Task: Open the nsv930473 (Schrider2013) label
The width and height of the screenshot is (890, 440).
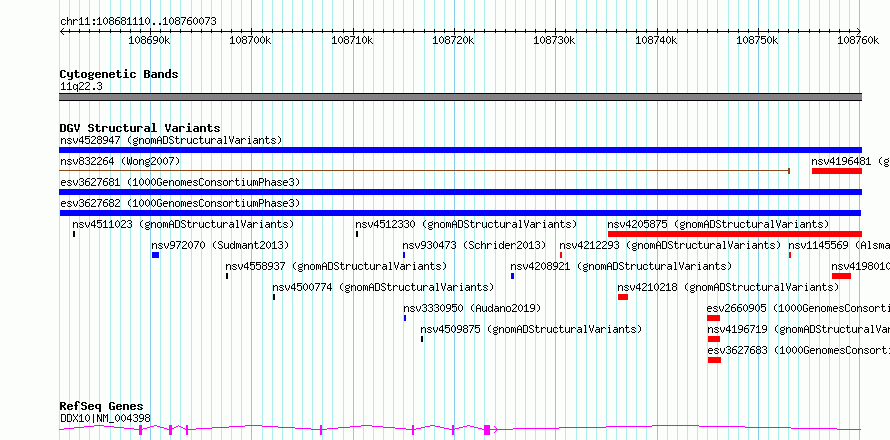Action: coord(474,245)
